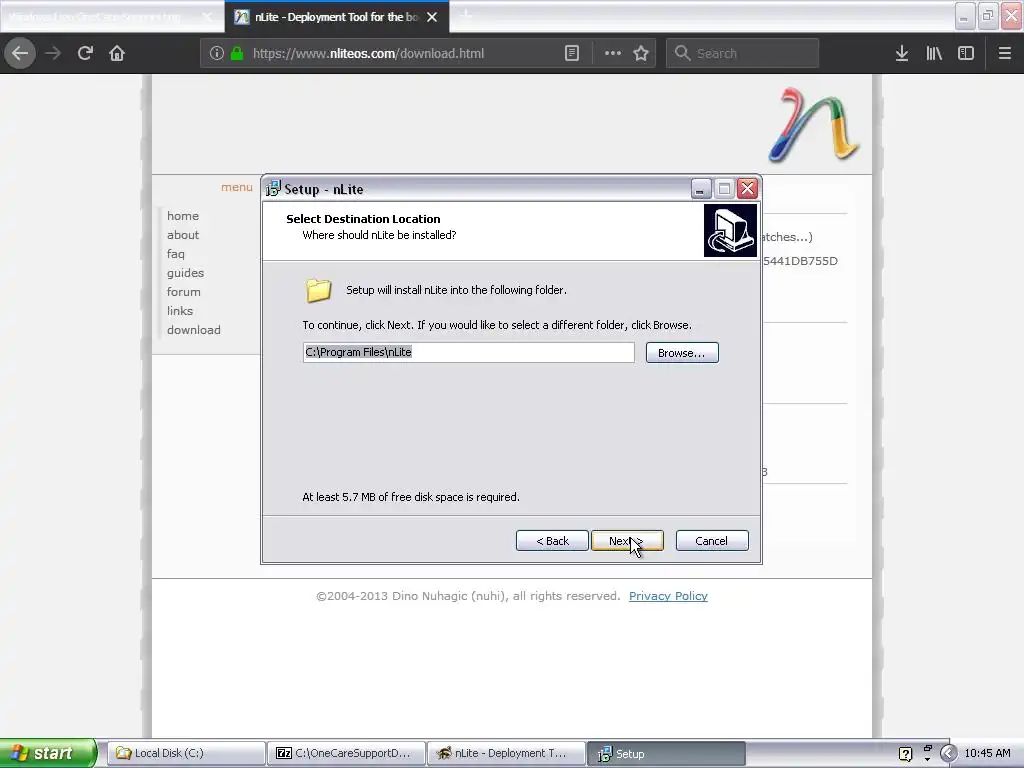Click Next > to continue installation
1024x768 pixels.
pos(627,541)
